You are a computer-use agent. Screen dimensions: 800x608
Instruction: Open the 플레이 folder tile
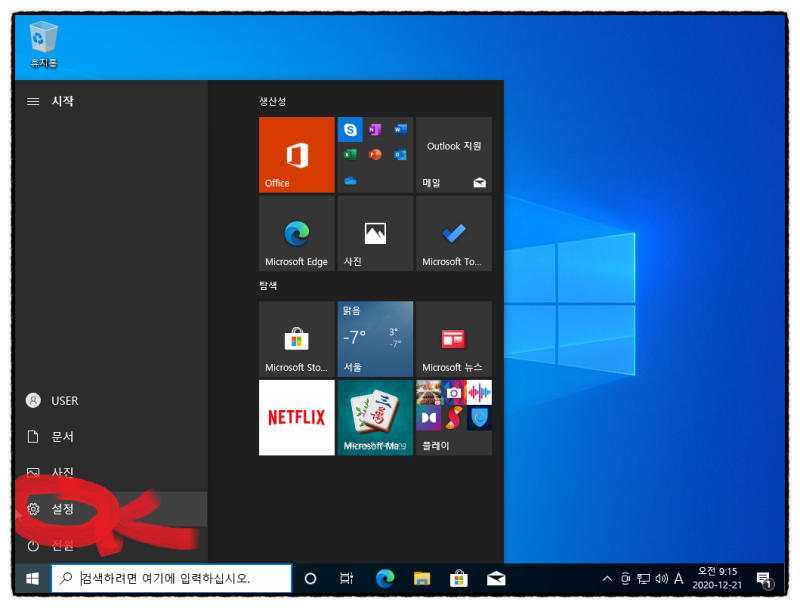click(454, 417)
